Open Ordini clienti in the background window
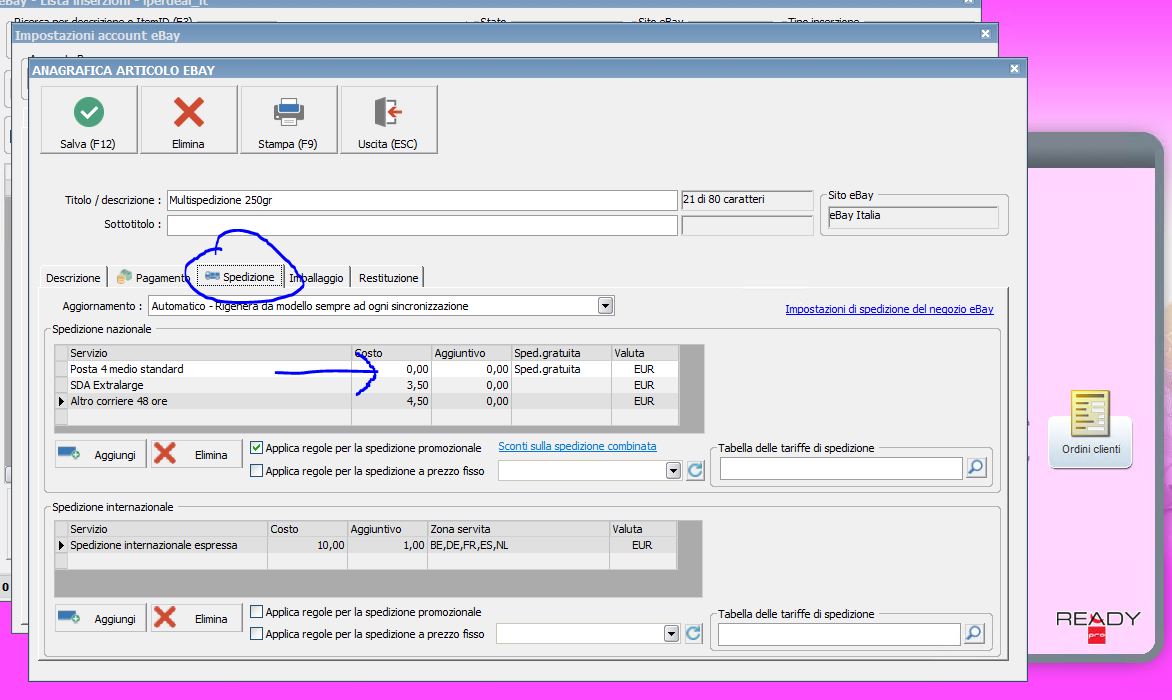This screenshot has width=1172, height=700. point(1091,428)
